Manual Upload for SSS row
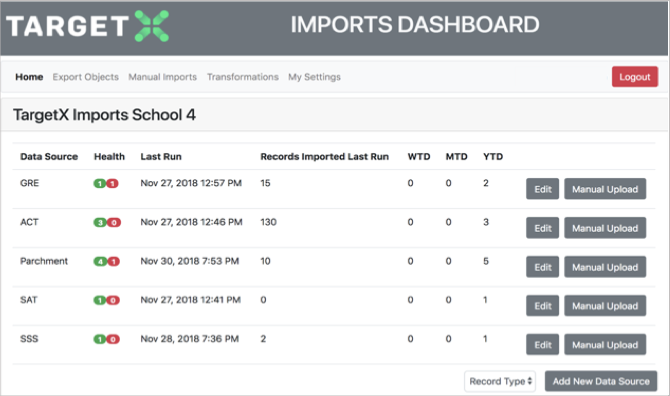The height and width of the screenshot is (396, 670). tap(605, 345)
